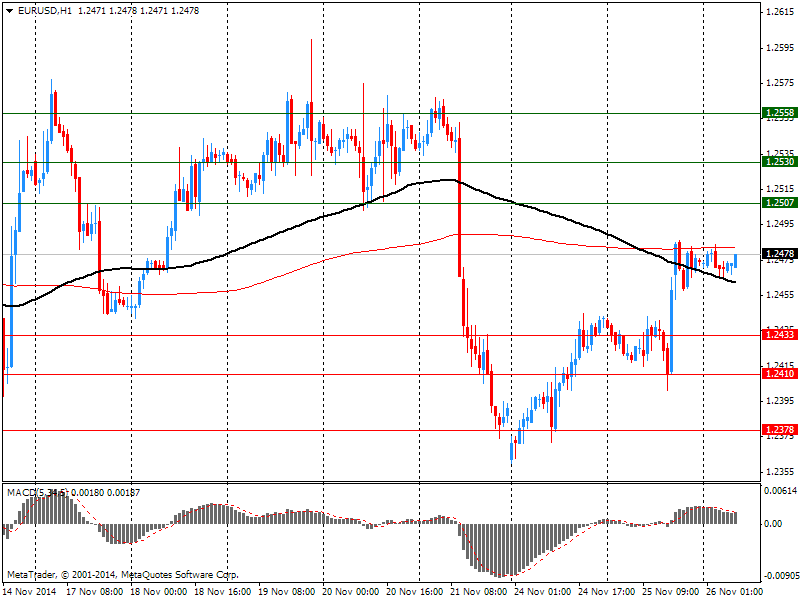Screen dimensions: 800x600
Task: Click the 26 Nov 01:00 time label
Action: (734, 592)
